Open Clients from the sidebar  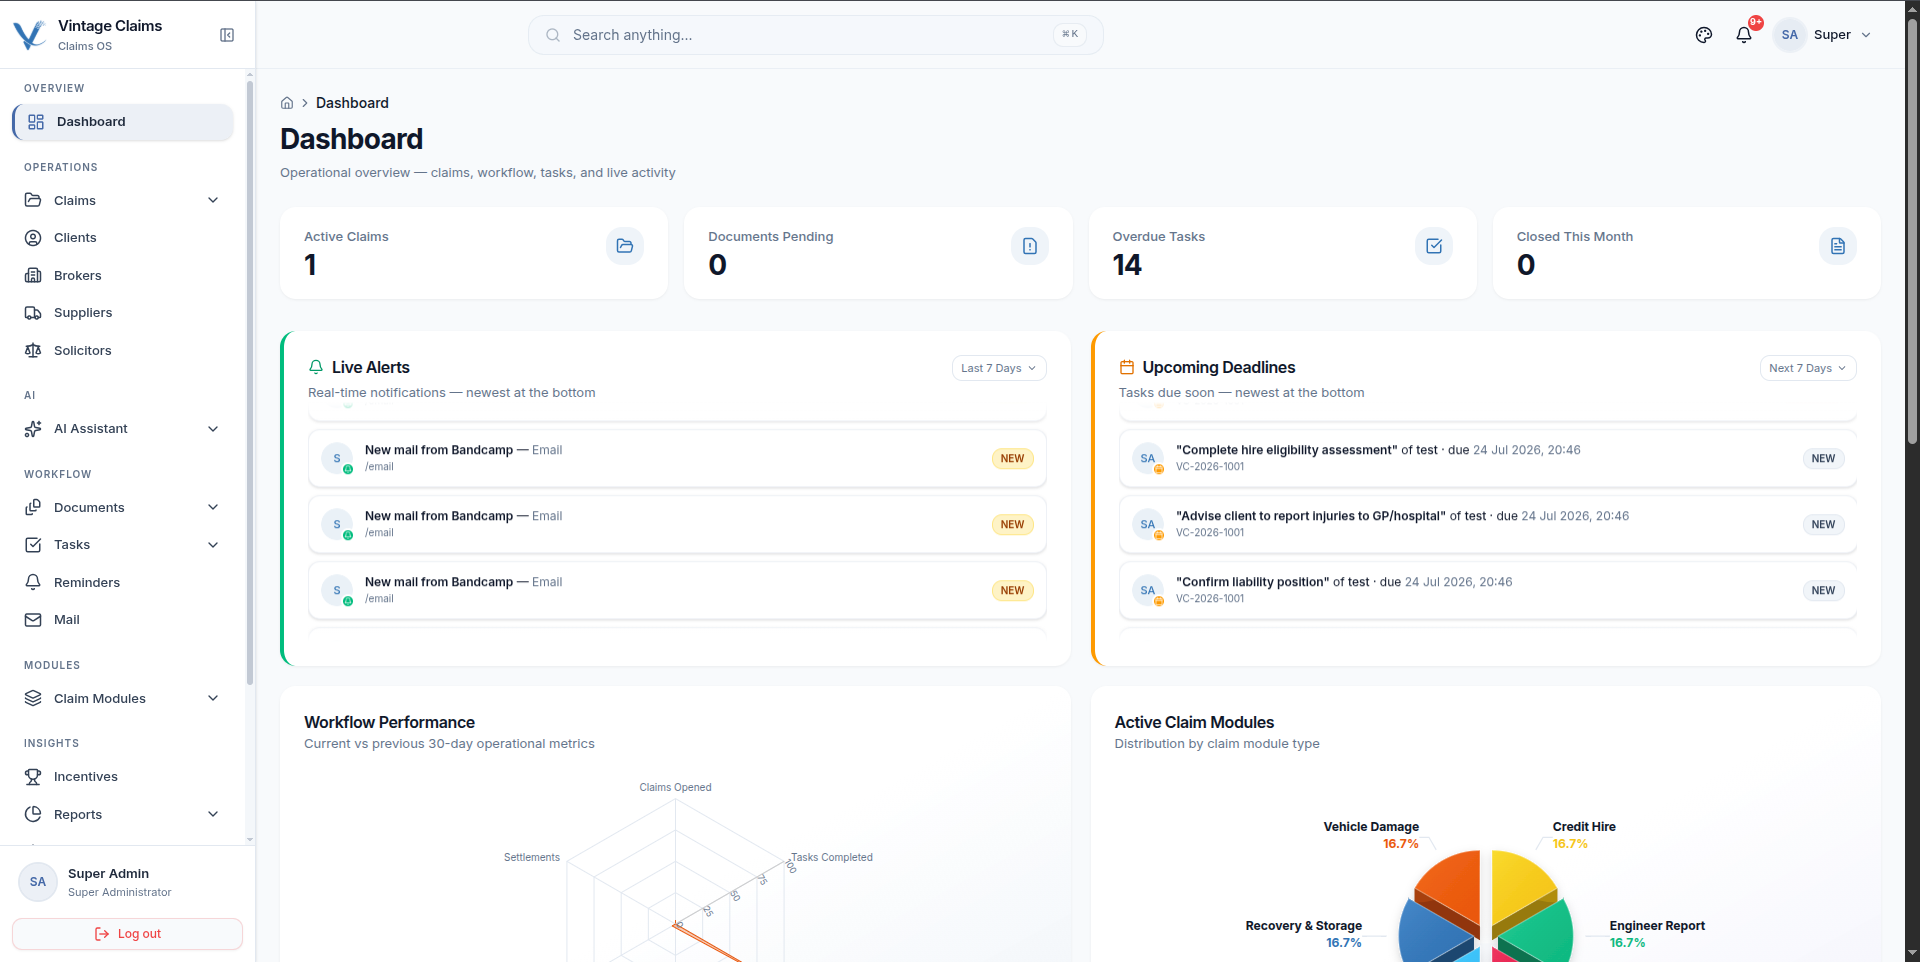123,238
